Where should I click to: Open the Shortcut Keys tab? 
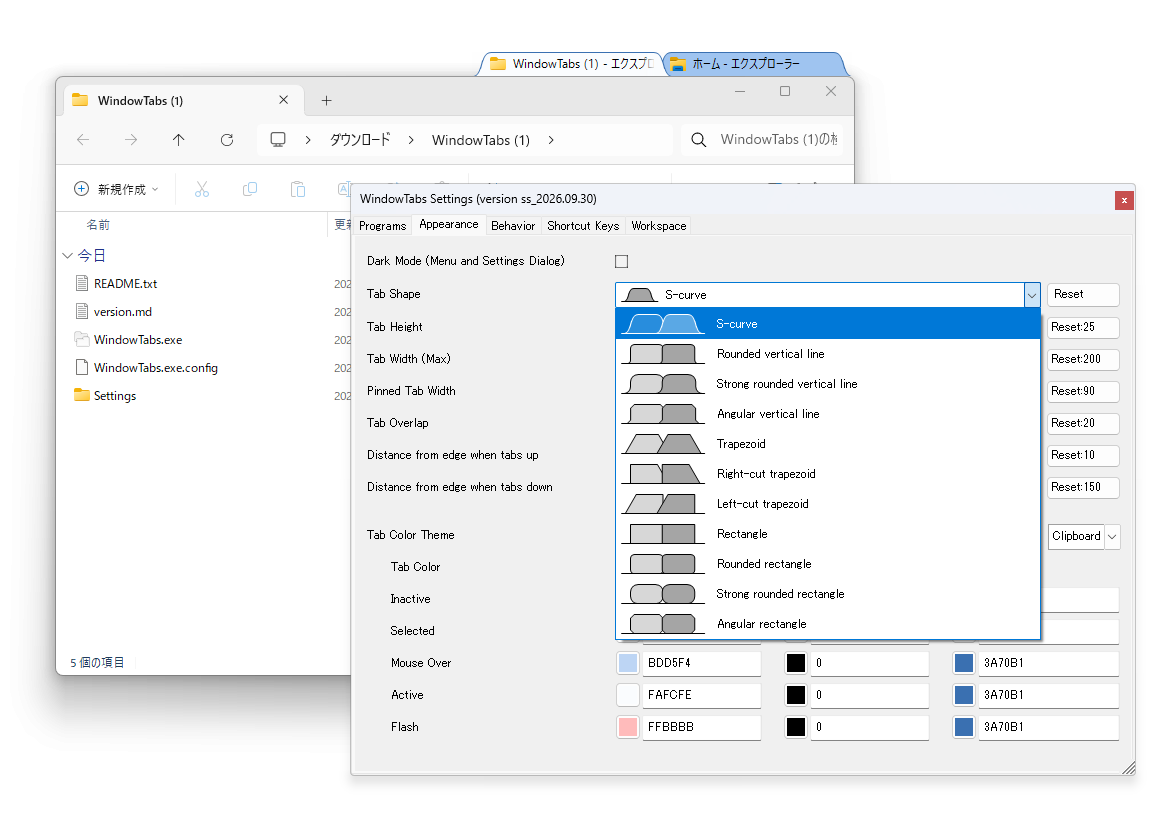[x=583, y=225]
